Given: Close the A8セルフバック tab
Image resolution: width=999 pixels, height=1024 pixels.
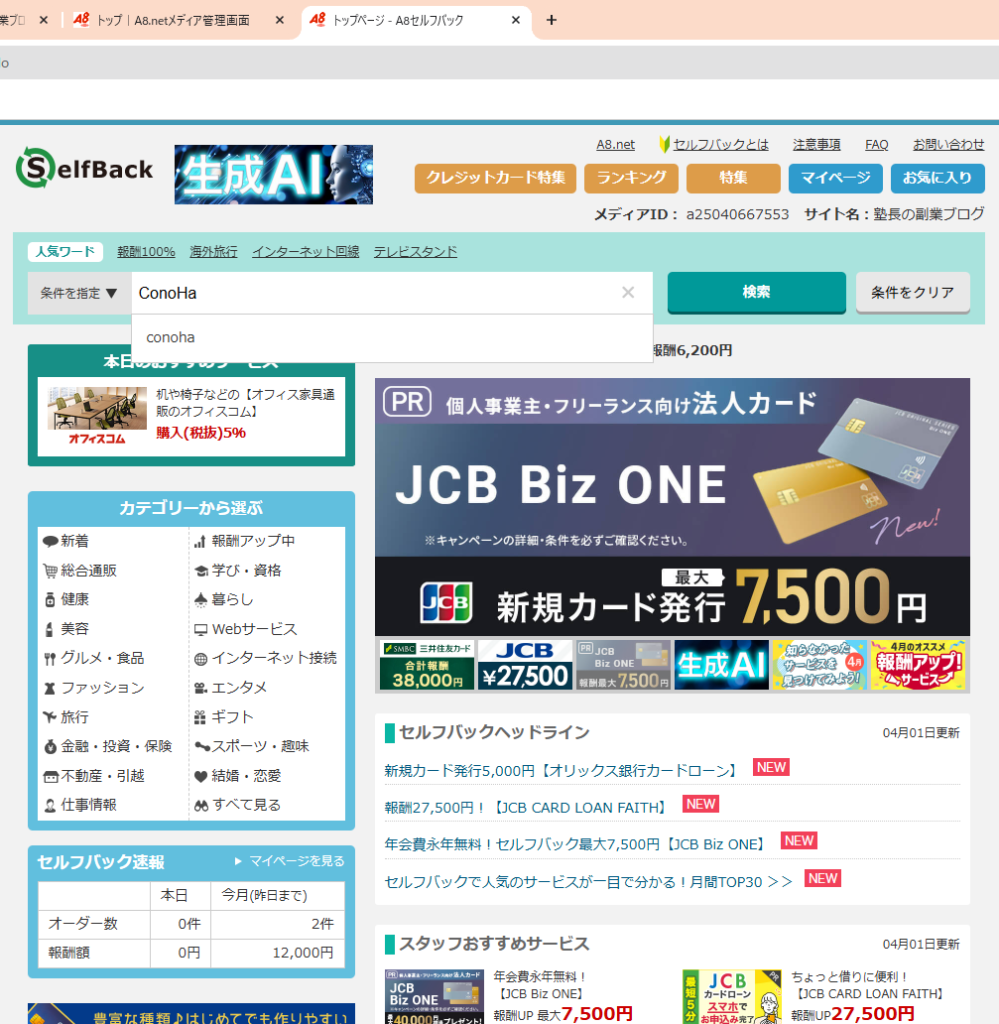Looking at the screenshot, I should (516, 20).
